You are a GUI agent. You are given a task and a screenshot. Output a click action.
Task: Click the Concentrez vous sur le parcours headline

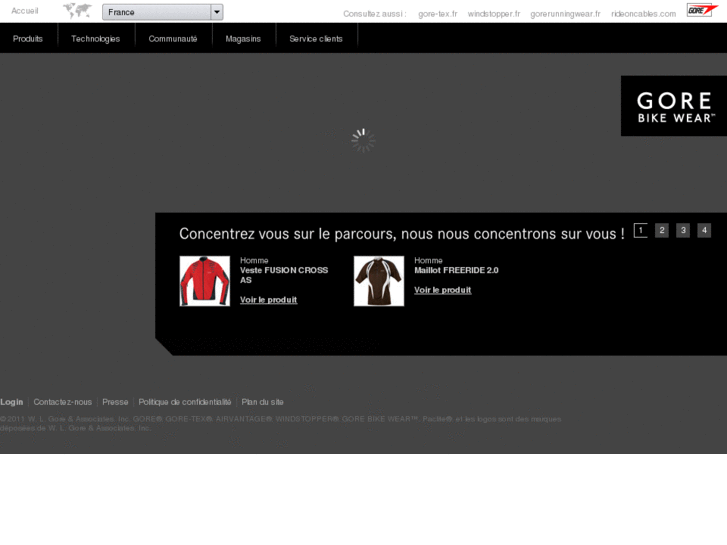[402, 233]
